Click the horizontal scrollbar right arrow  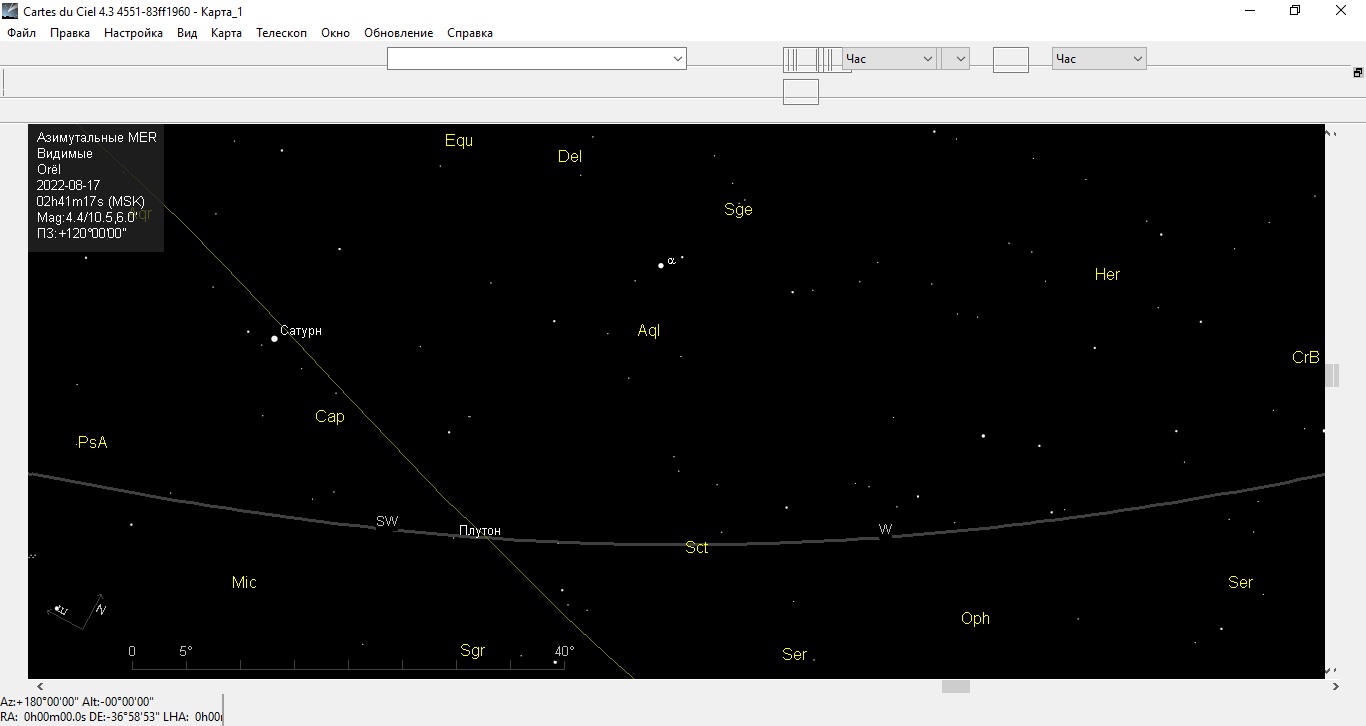1336,687
